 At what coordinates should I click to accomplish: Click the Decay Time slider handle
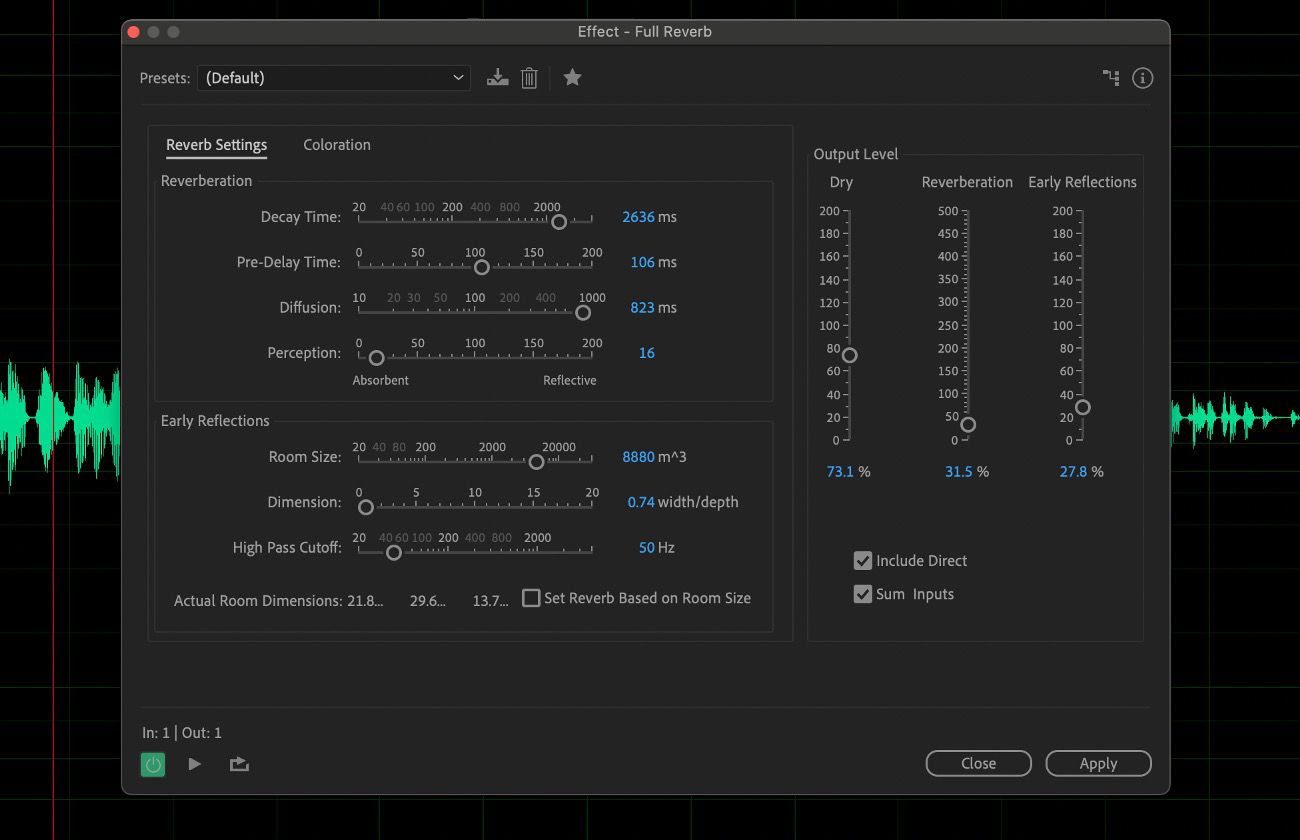point(558,221)
